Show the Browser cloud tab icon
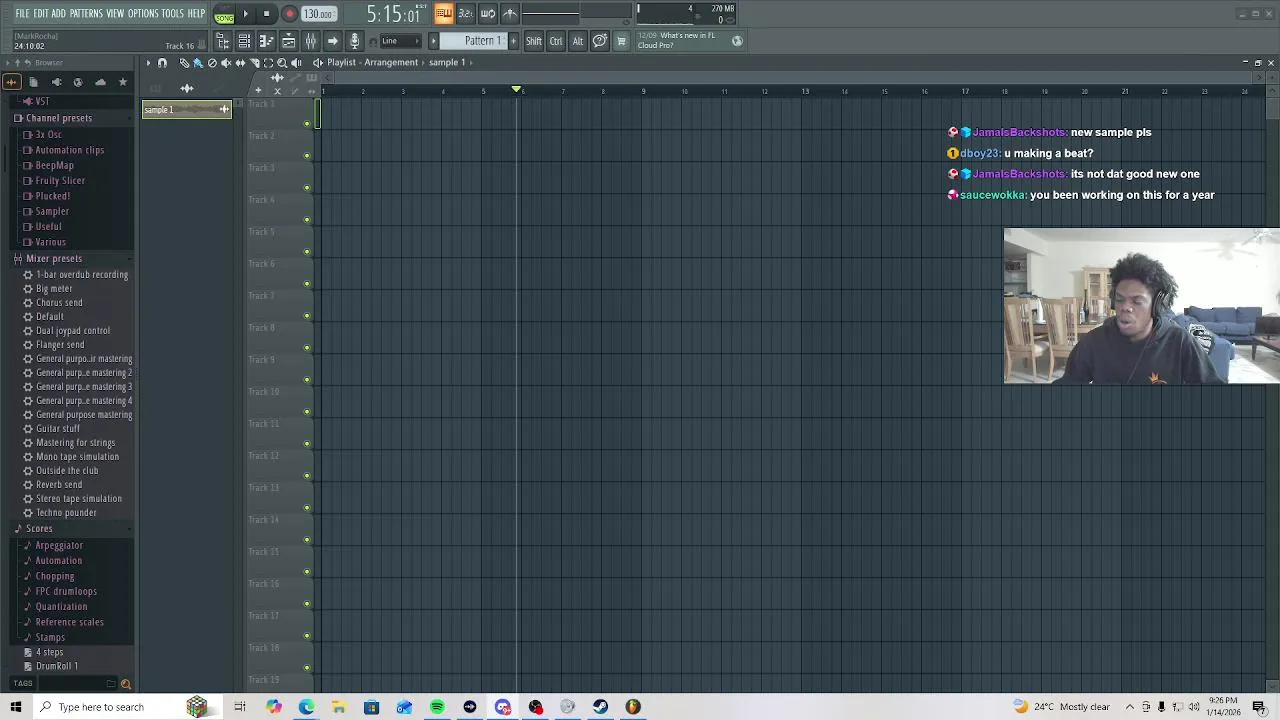This screenshot has height=720, width=1280. point(100,82)
